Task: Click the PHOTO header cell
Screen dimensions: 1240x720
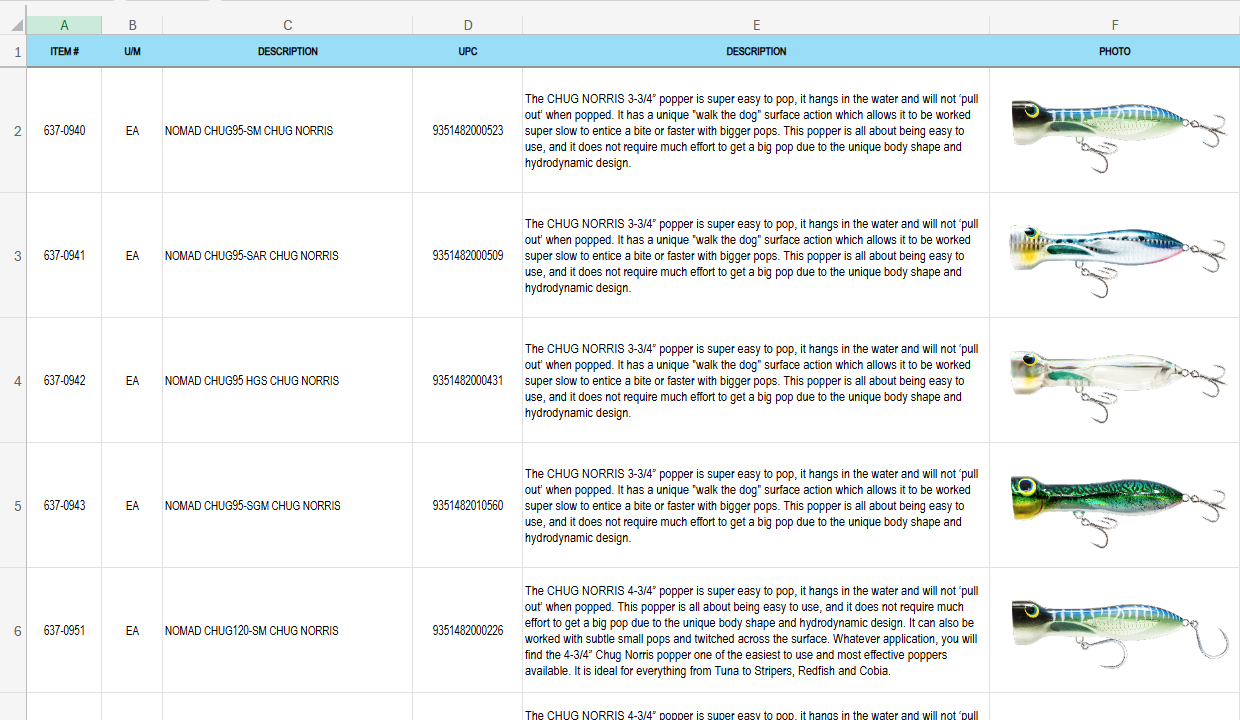Action: tap(1115, 51)
